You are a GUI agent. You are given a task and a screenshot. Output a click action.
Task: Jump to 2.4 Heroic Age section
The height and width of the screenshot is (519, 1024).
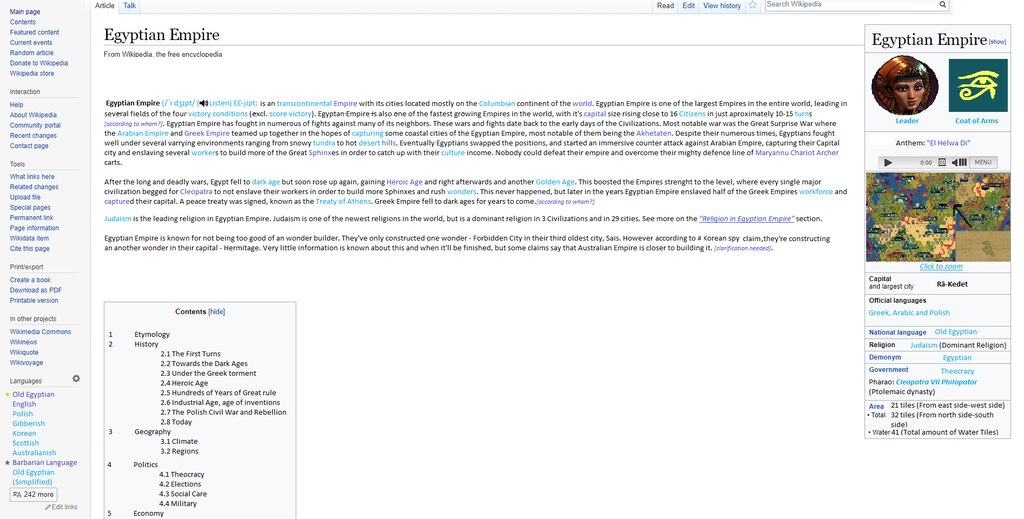click(x=184, y=383)
